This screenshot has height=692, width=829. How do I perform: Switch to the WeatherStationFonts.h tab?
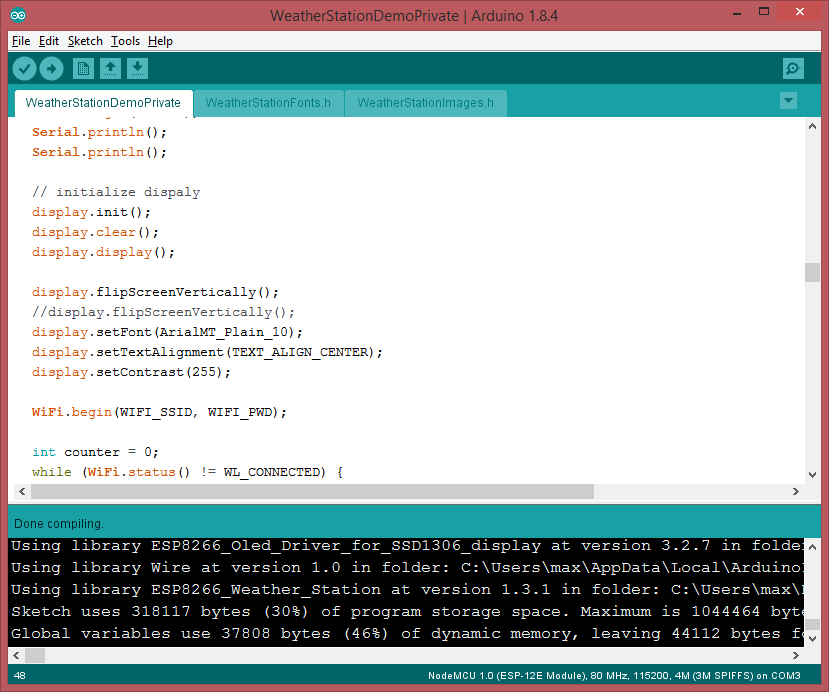click(x=268, y=103)
